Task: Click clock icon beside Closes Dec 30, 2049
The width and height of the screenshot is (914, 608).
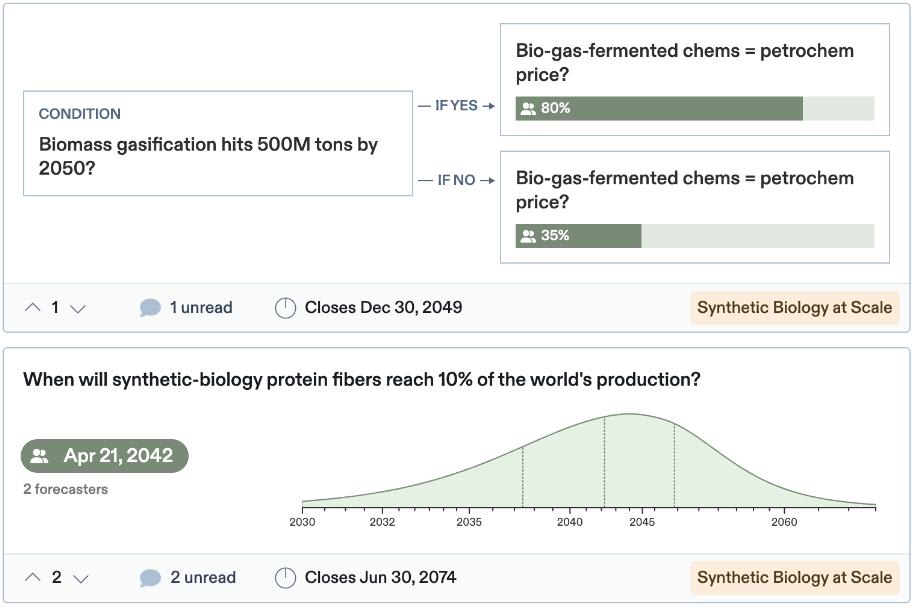Action: click(x=285, y=308)
